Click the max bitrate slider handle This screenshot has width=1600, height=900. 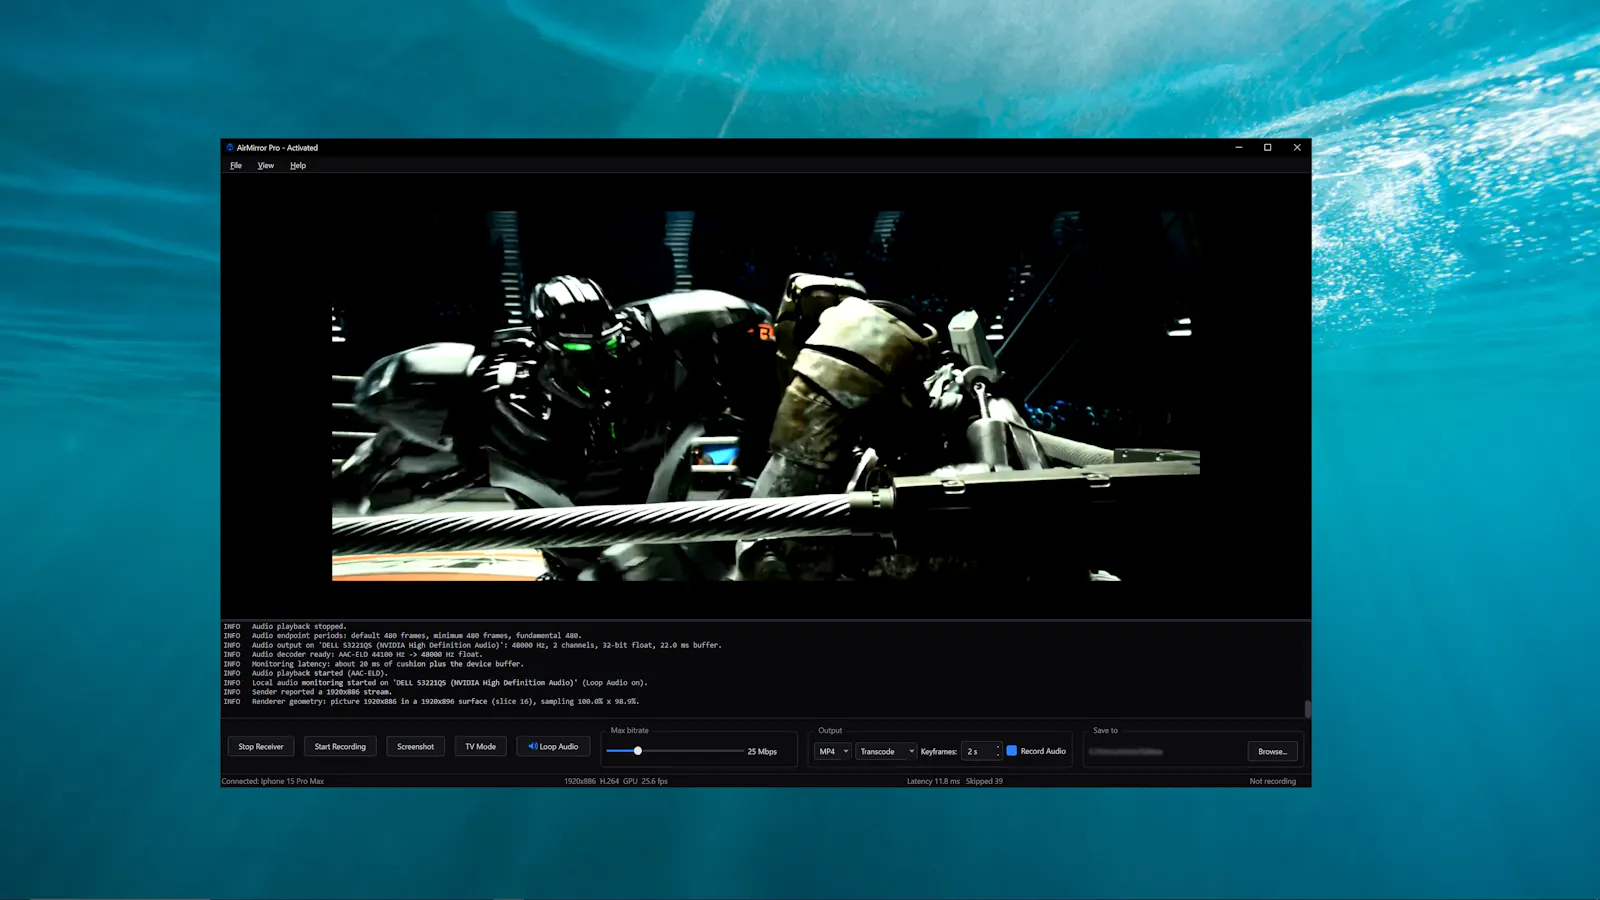[x=638, y=751]
